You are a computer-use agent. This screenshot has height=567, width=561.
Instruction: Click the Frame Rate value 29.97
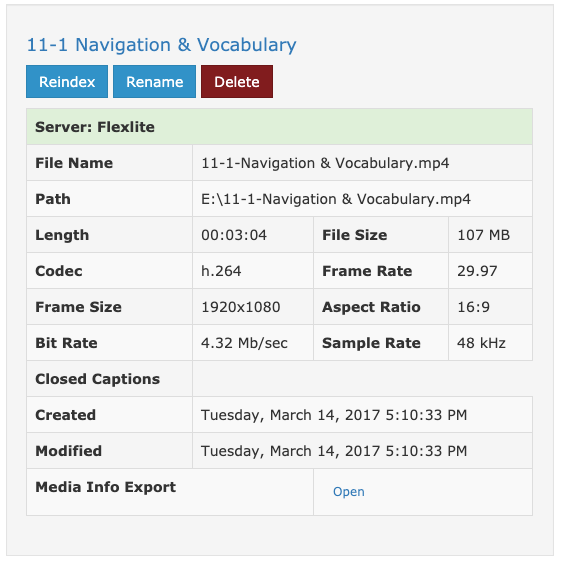pyautogui.click(x=477, y=271)
